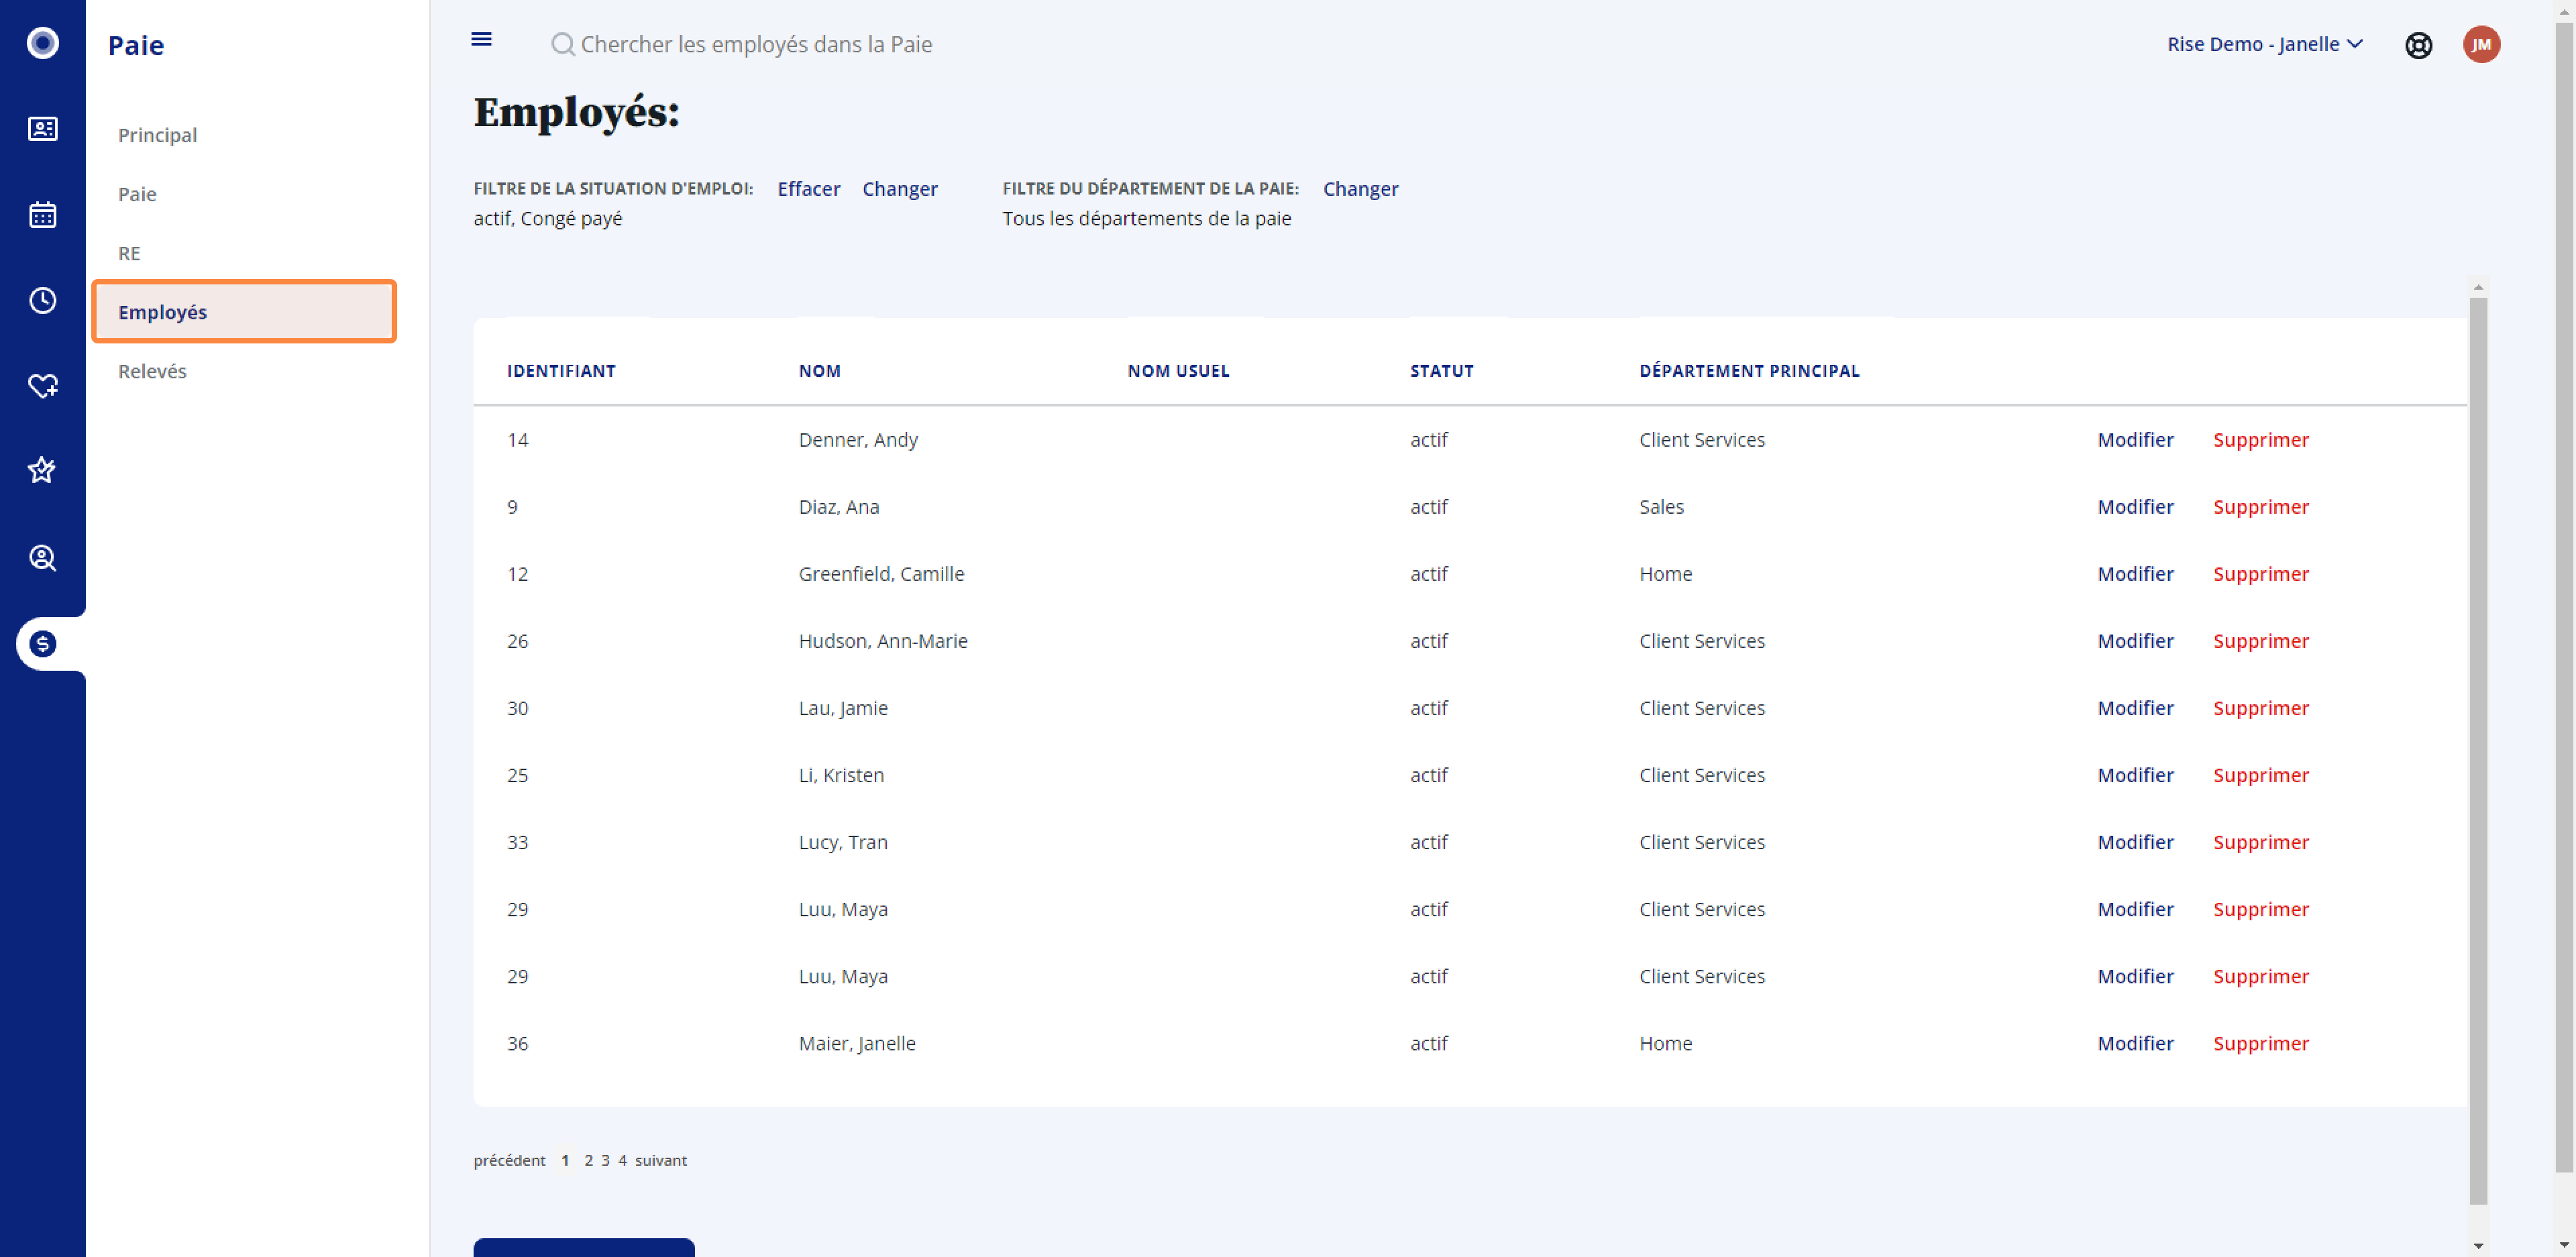Click Modifier for Greenfield, Camille
2576x1257 pixels.
coord(2135,574)
